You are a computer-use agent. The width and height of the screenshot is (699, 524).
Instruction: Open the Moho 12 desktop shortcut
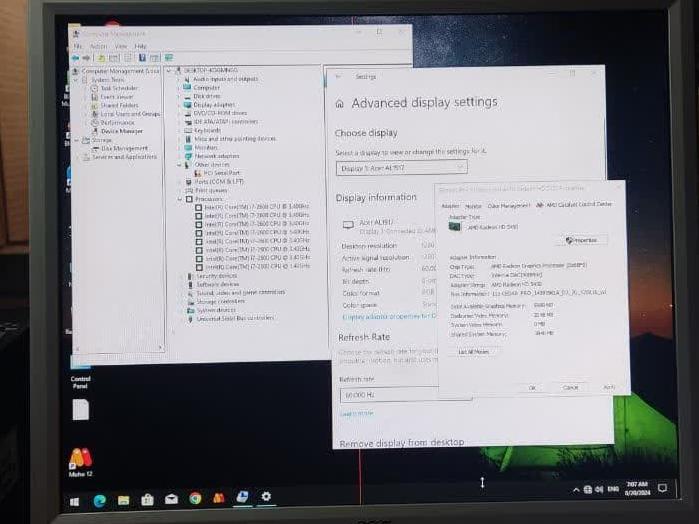click(81, 462)
